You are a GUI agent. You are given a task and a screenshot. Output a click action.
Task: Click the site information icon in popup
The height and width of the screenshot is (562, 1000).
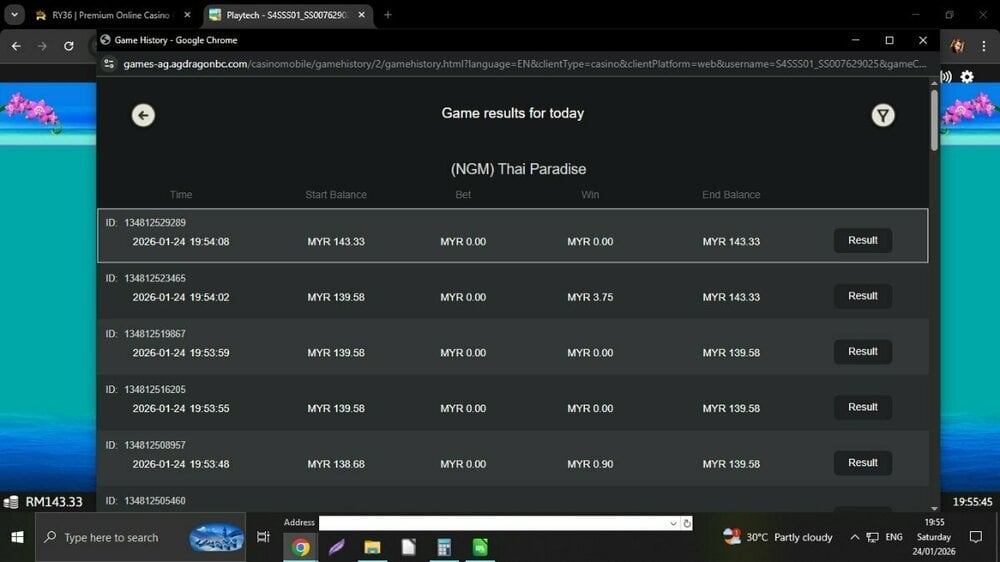110,64
